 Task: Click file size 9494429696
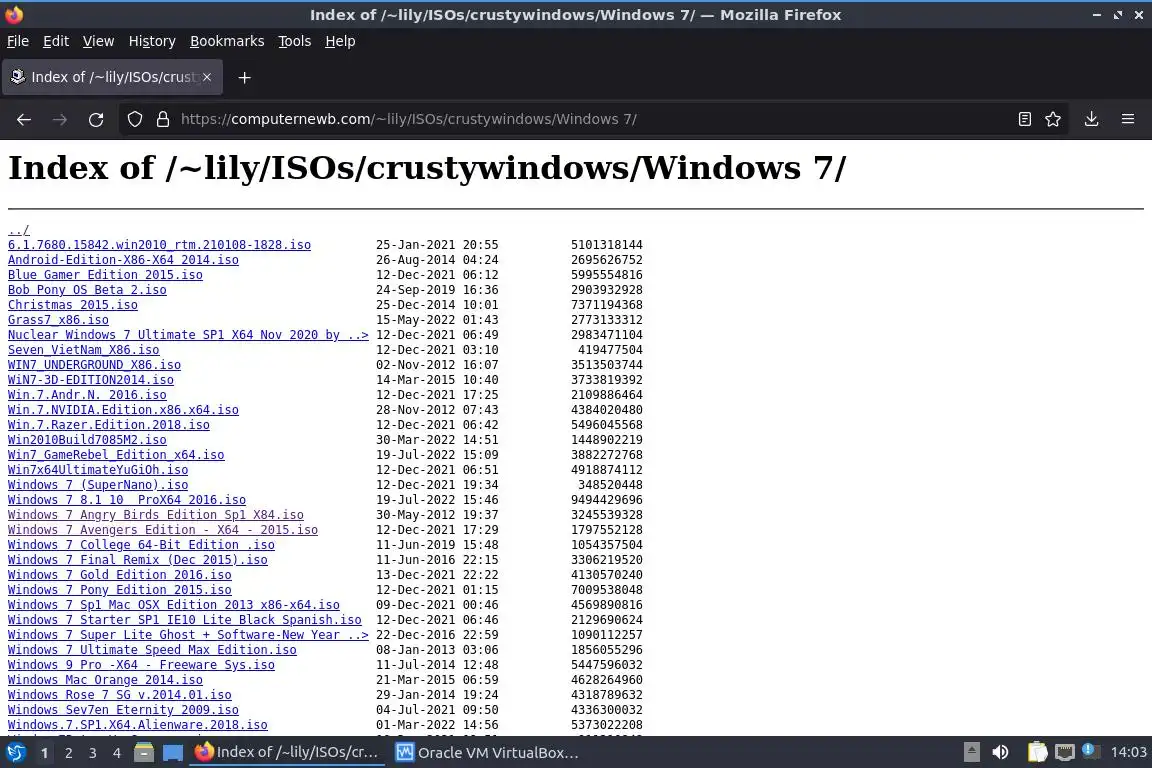[607, 500]
